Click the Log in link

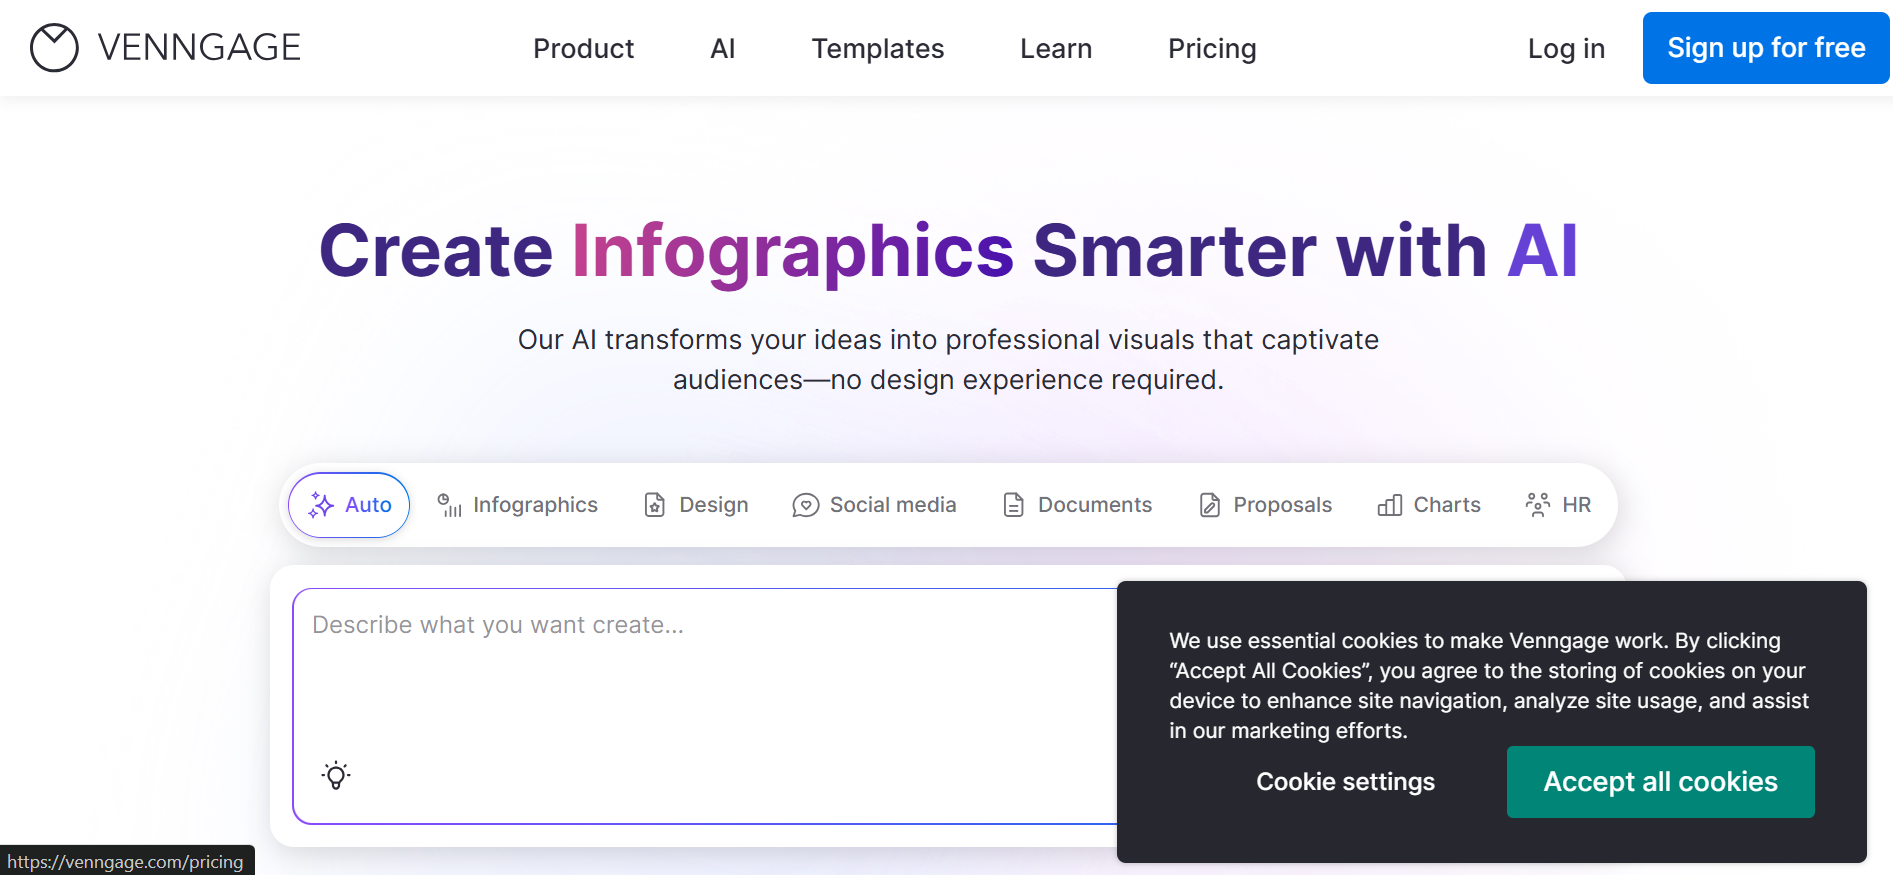coord(1565,48)
